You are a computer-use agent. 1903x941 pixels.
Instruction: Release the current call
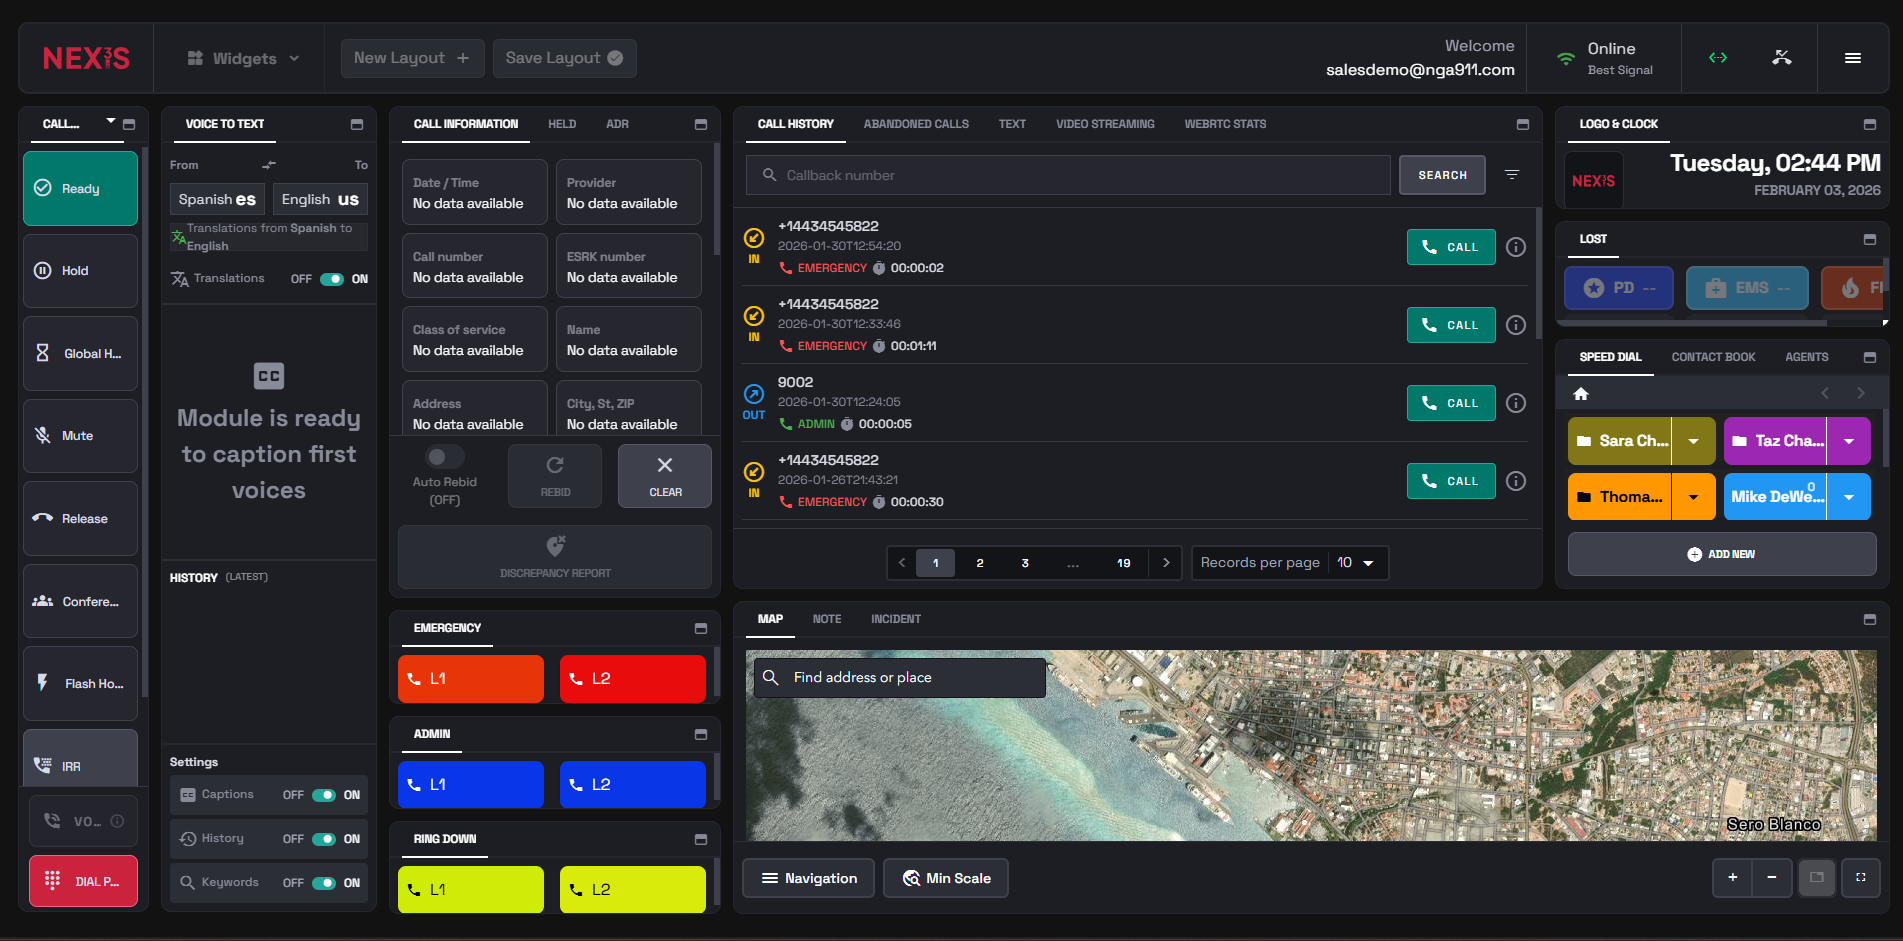coord(80,519)
